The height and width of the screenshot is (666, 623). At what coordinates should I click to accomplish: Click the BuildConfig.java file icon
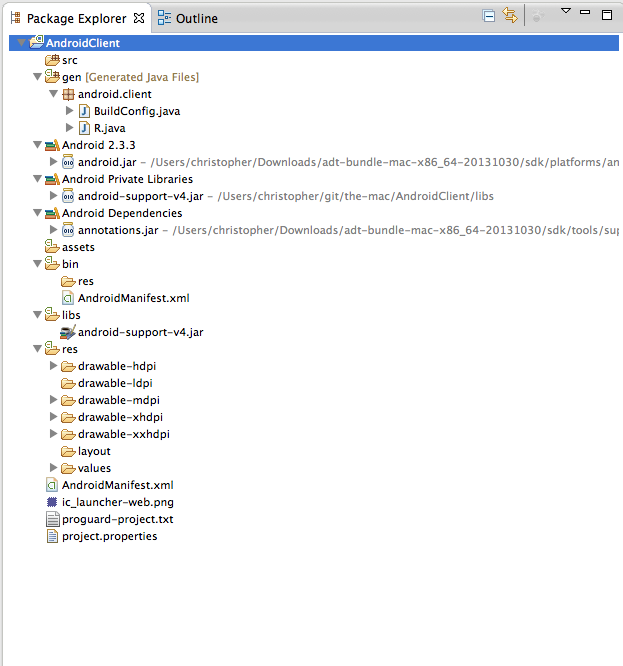(85, 111)
